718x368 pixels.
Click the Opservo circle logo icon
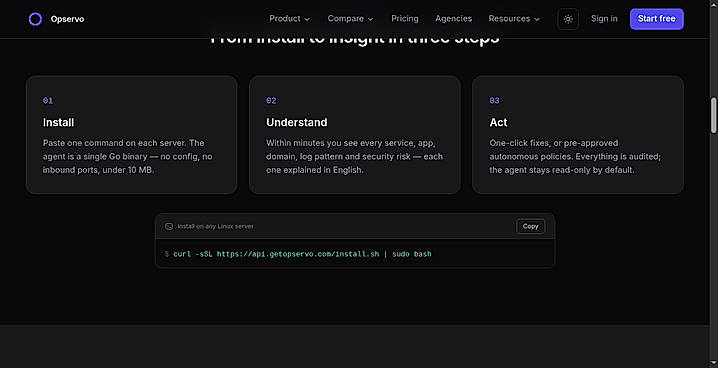tap(35, 19)
